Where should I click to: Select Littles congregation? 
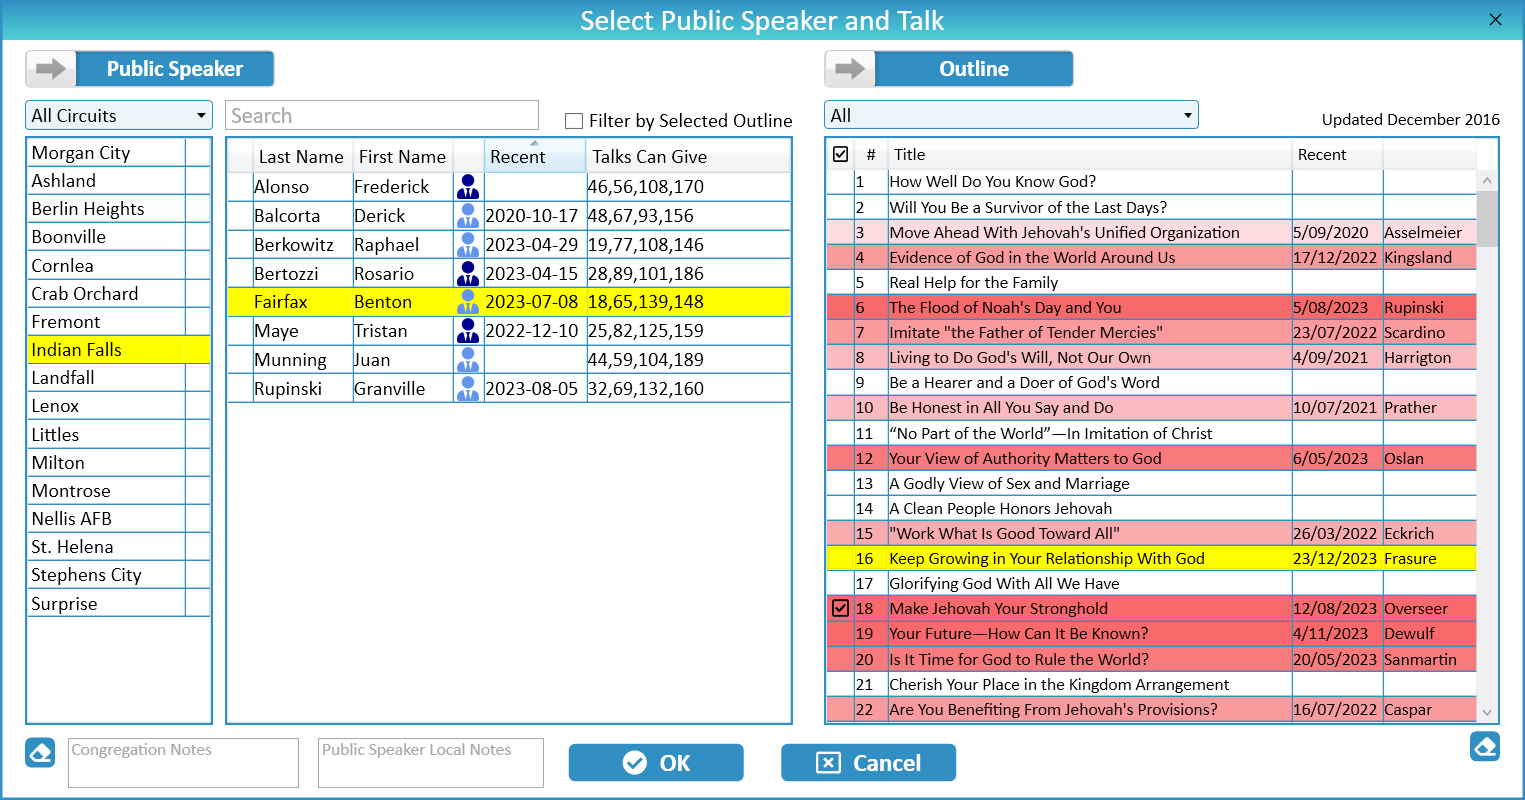click(x=119, y=435)
